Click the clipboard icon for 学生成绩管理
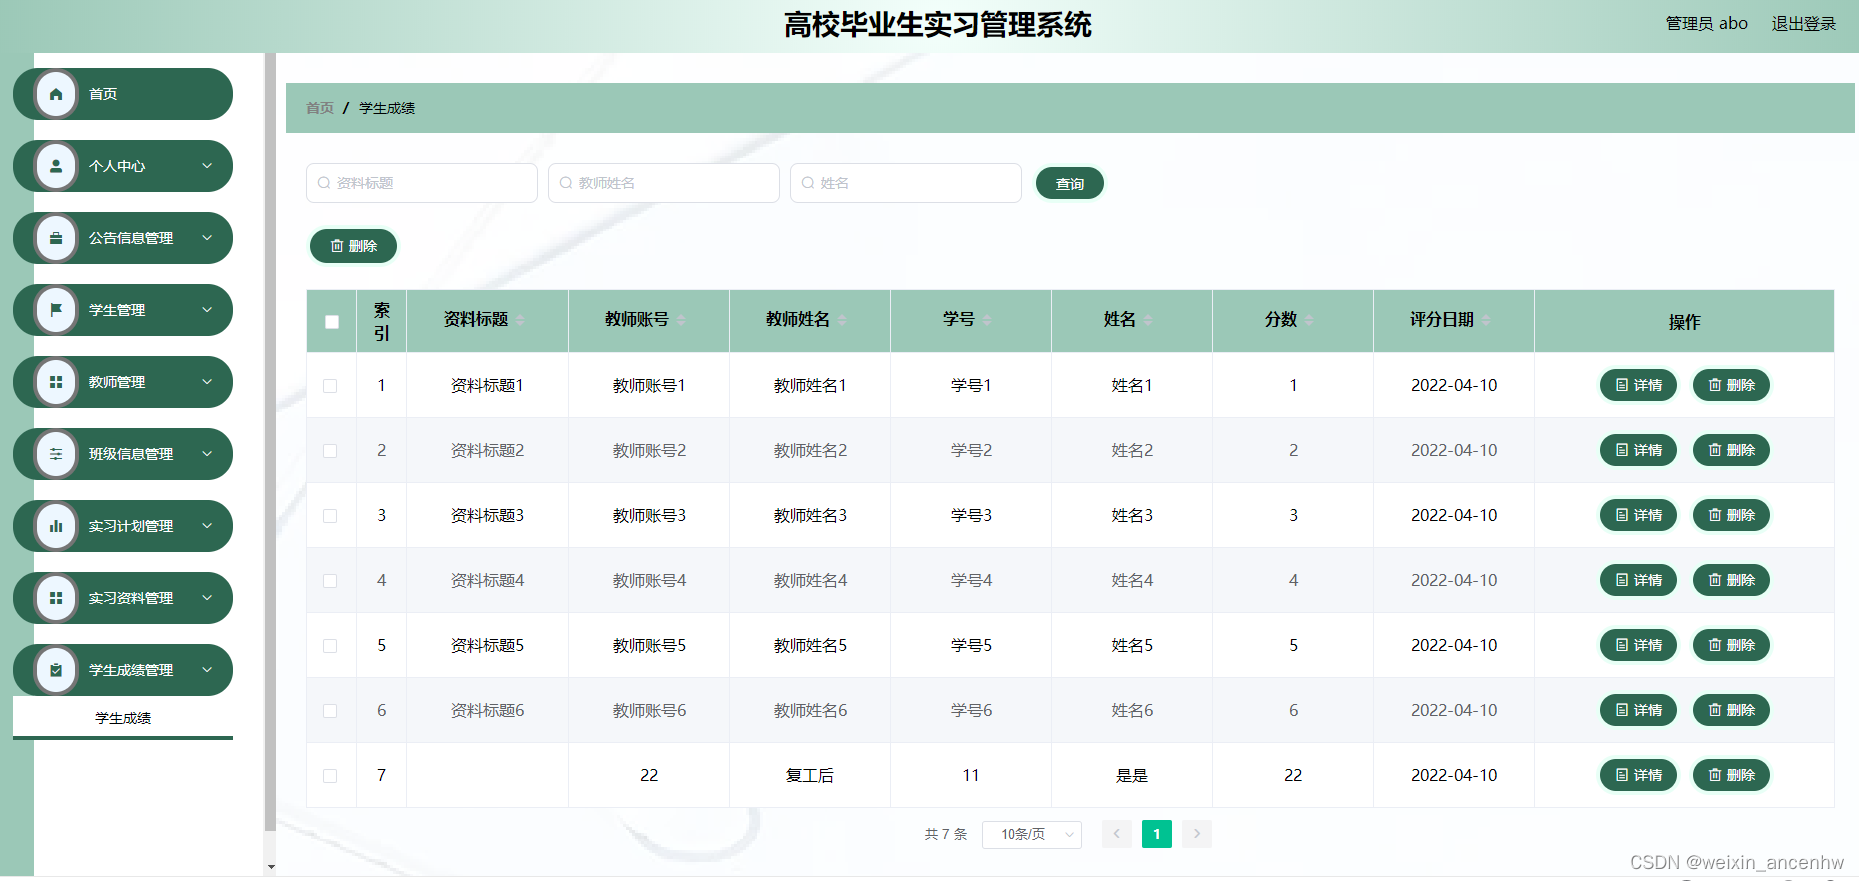The image size is (1859, 881). click(x=56, y=670)
